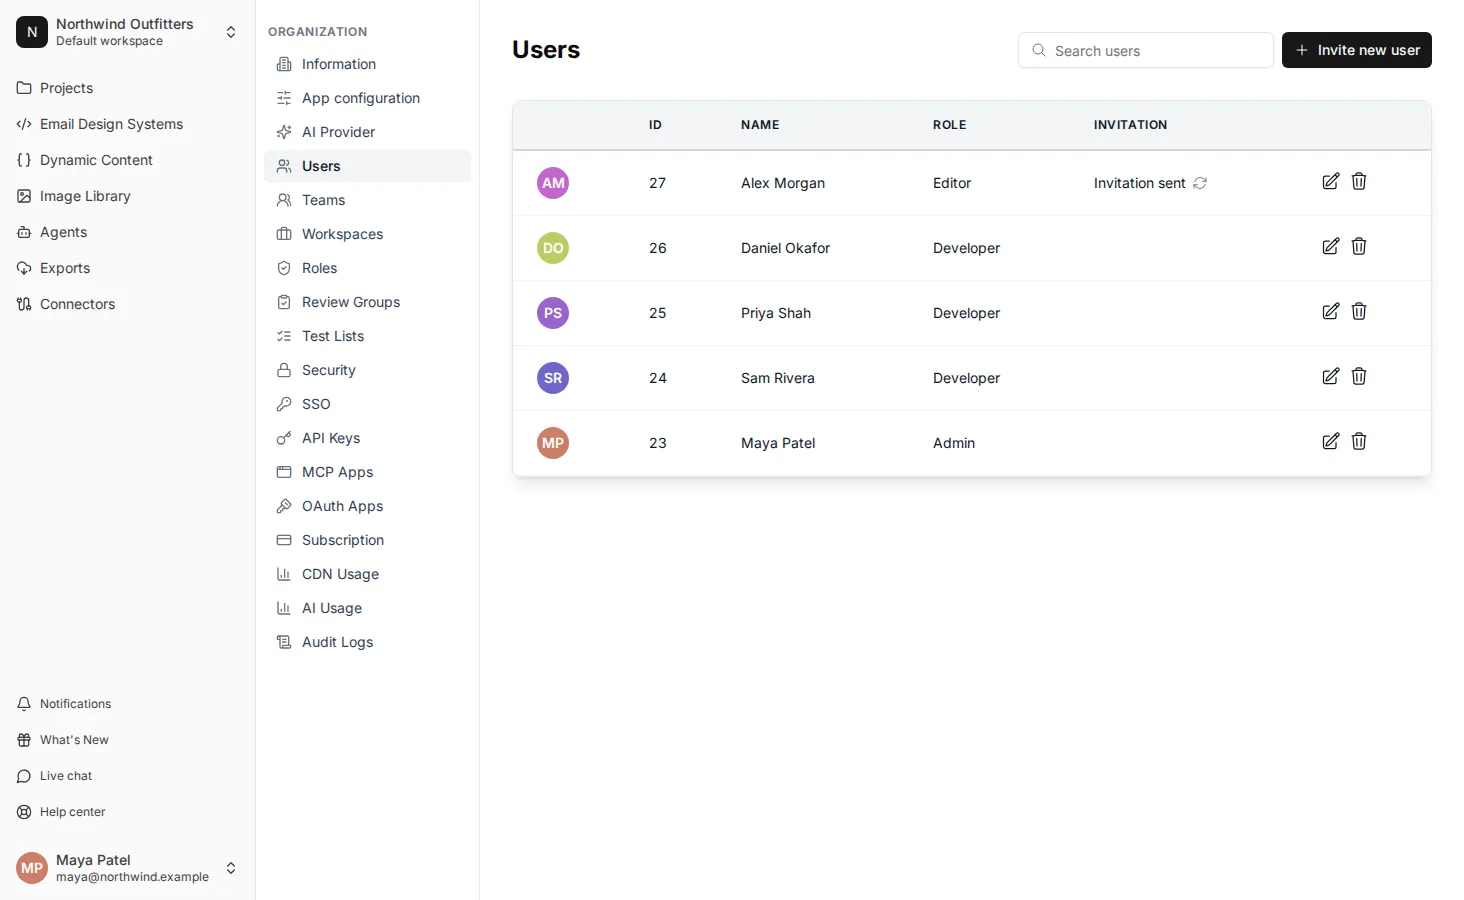
Task: Invite a new user
Action: tap(1357, 50)
